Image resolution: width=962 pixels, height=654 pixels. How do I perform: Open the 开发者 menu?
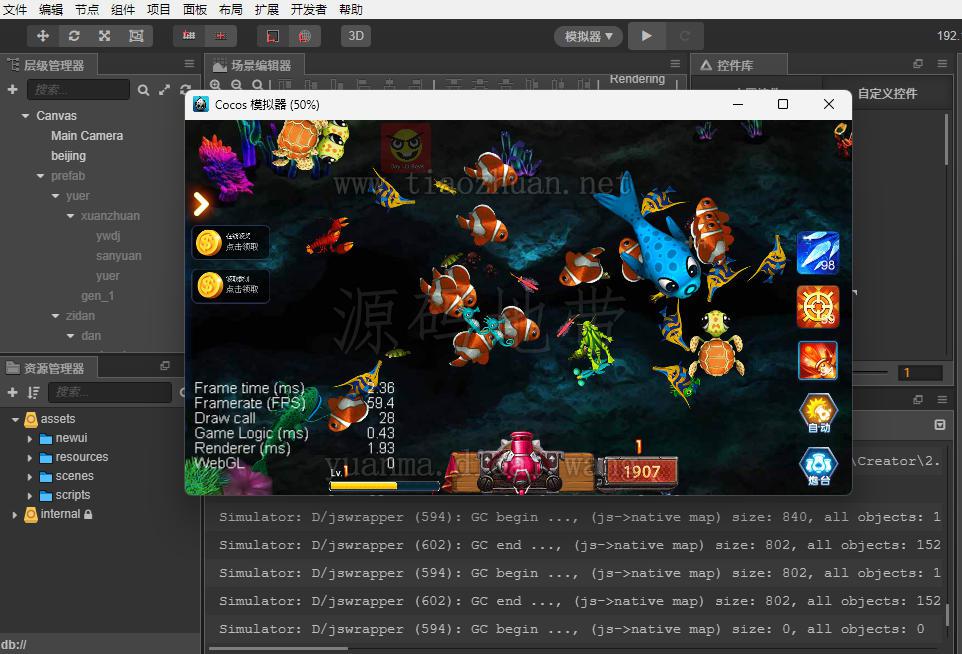[x=309, y=10]
